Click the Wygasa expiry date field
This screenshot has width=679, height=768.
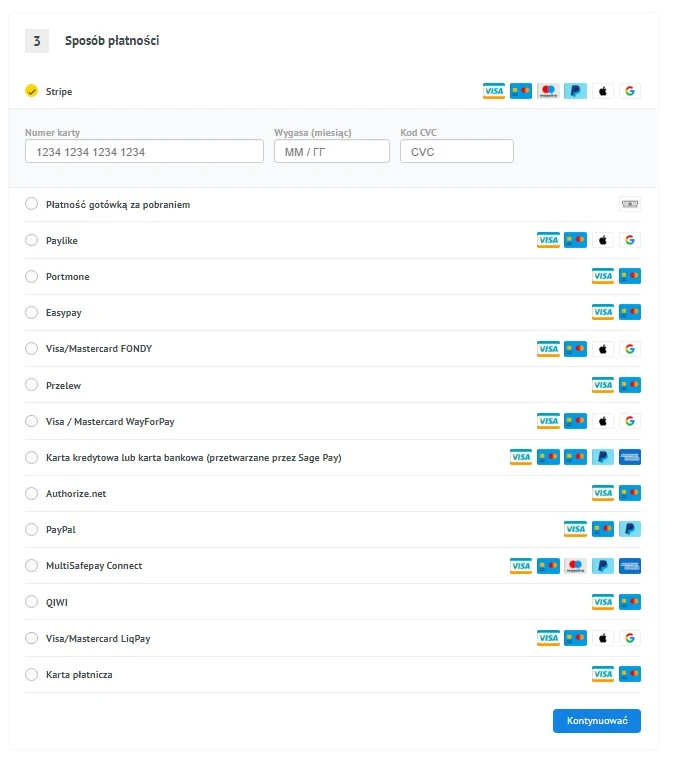(x=331, y=151)
